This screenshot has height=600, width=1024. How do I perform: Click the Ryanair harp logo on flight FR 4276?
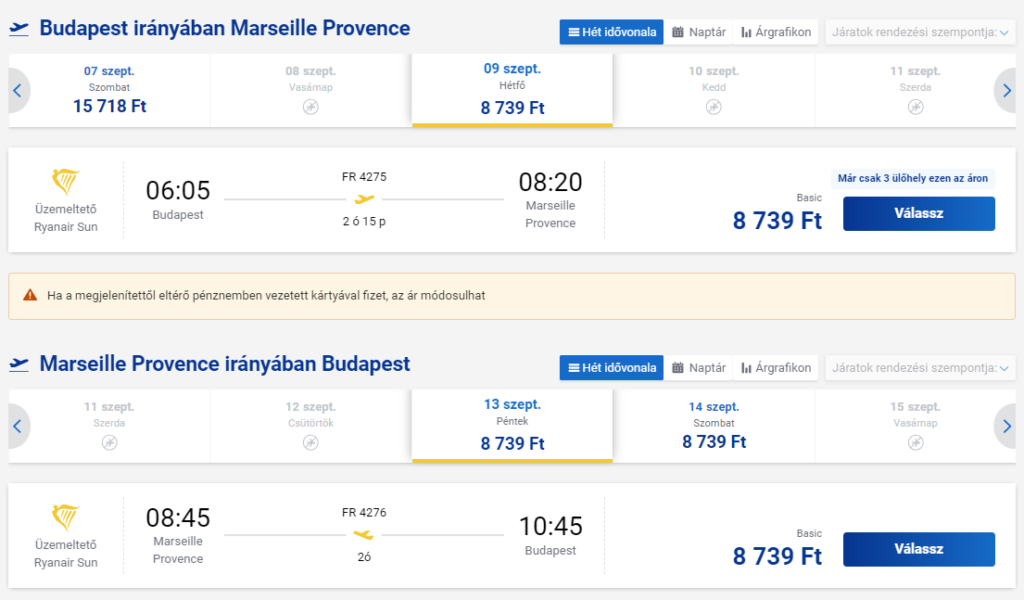(66, 518)
